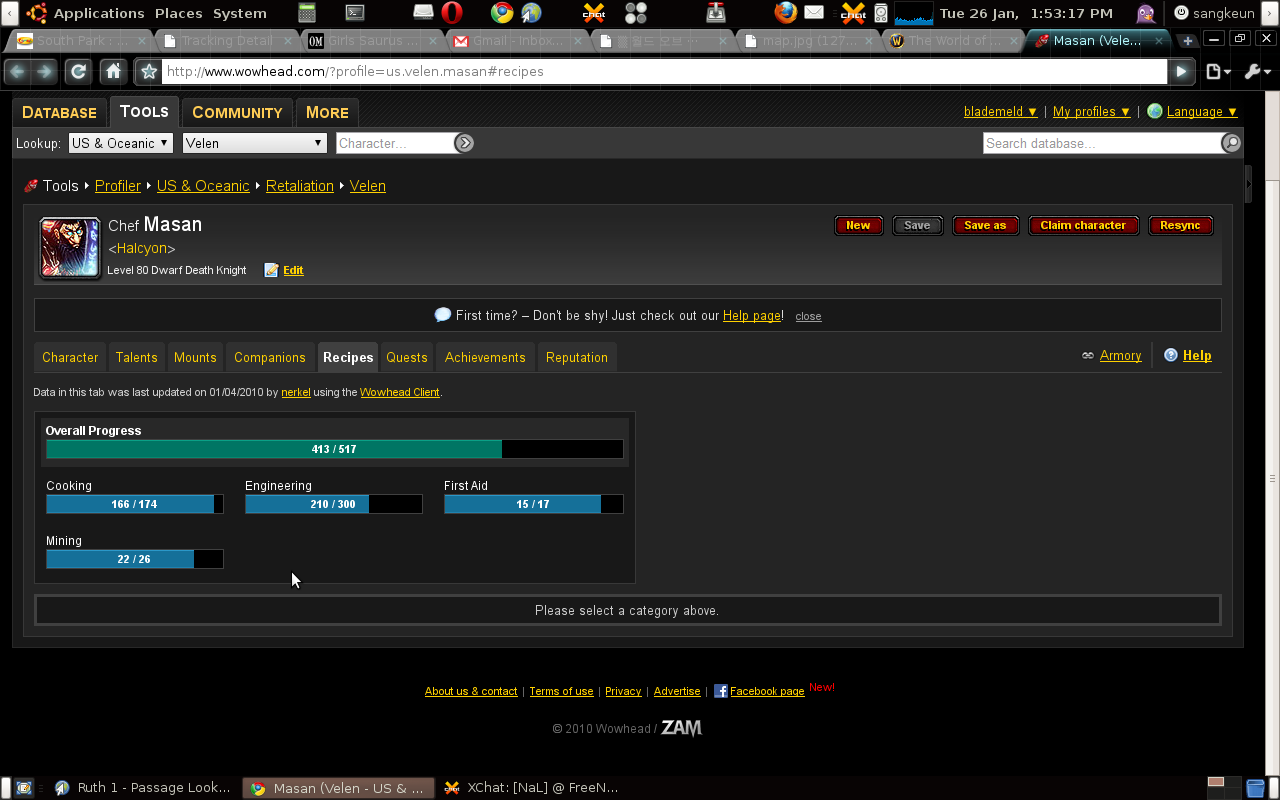The image size is (1280, 800).
Task: Launch Firefox from the top panel
Action: click(786, 13)
